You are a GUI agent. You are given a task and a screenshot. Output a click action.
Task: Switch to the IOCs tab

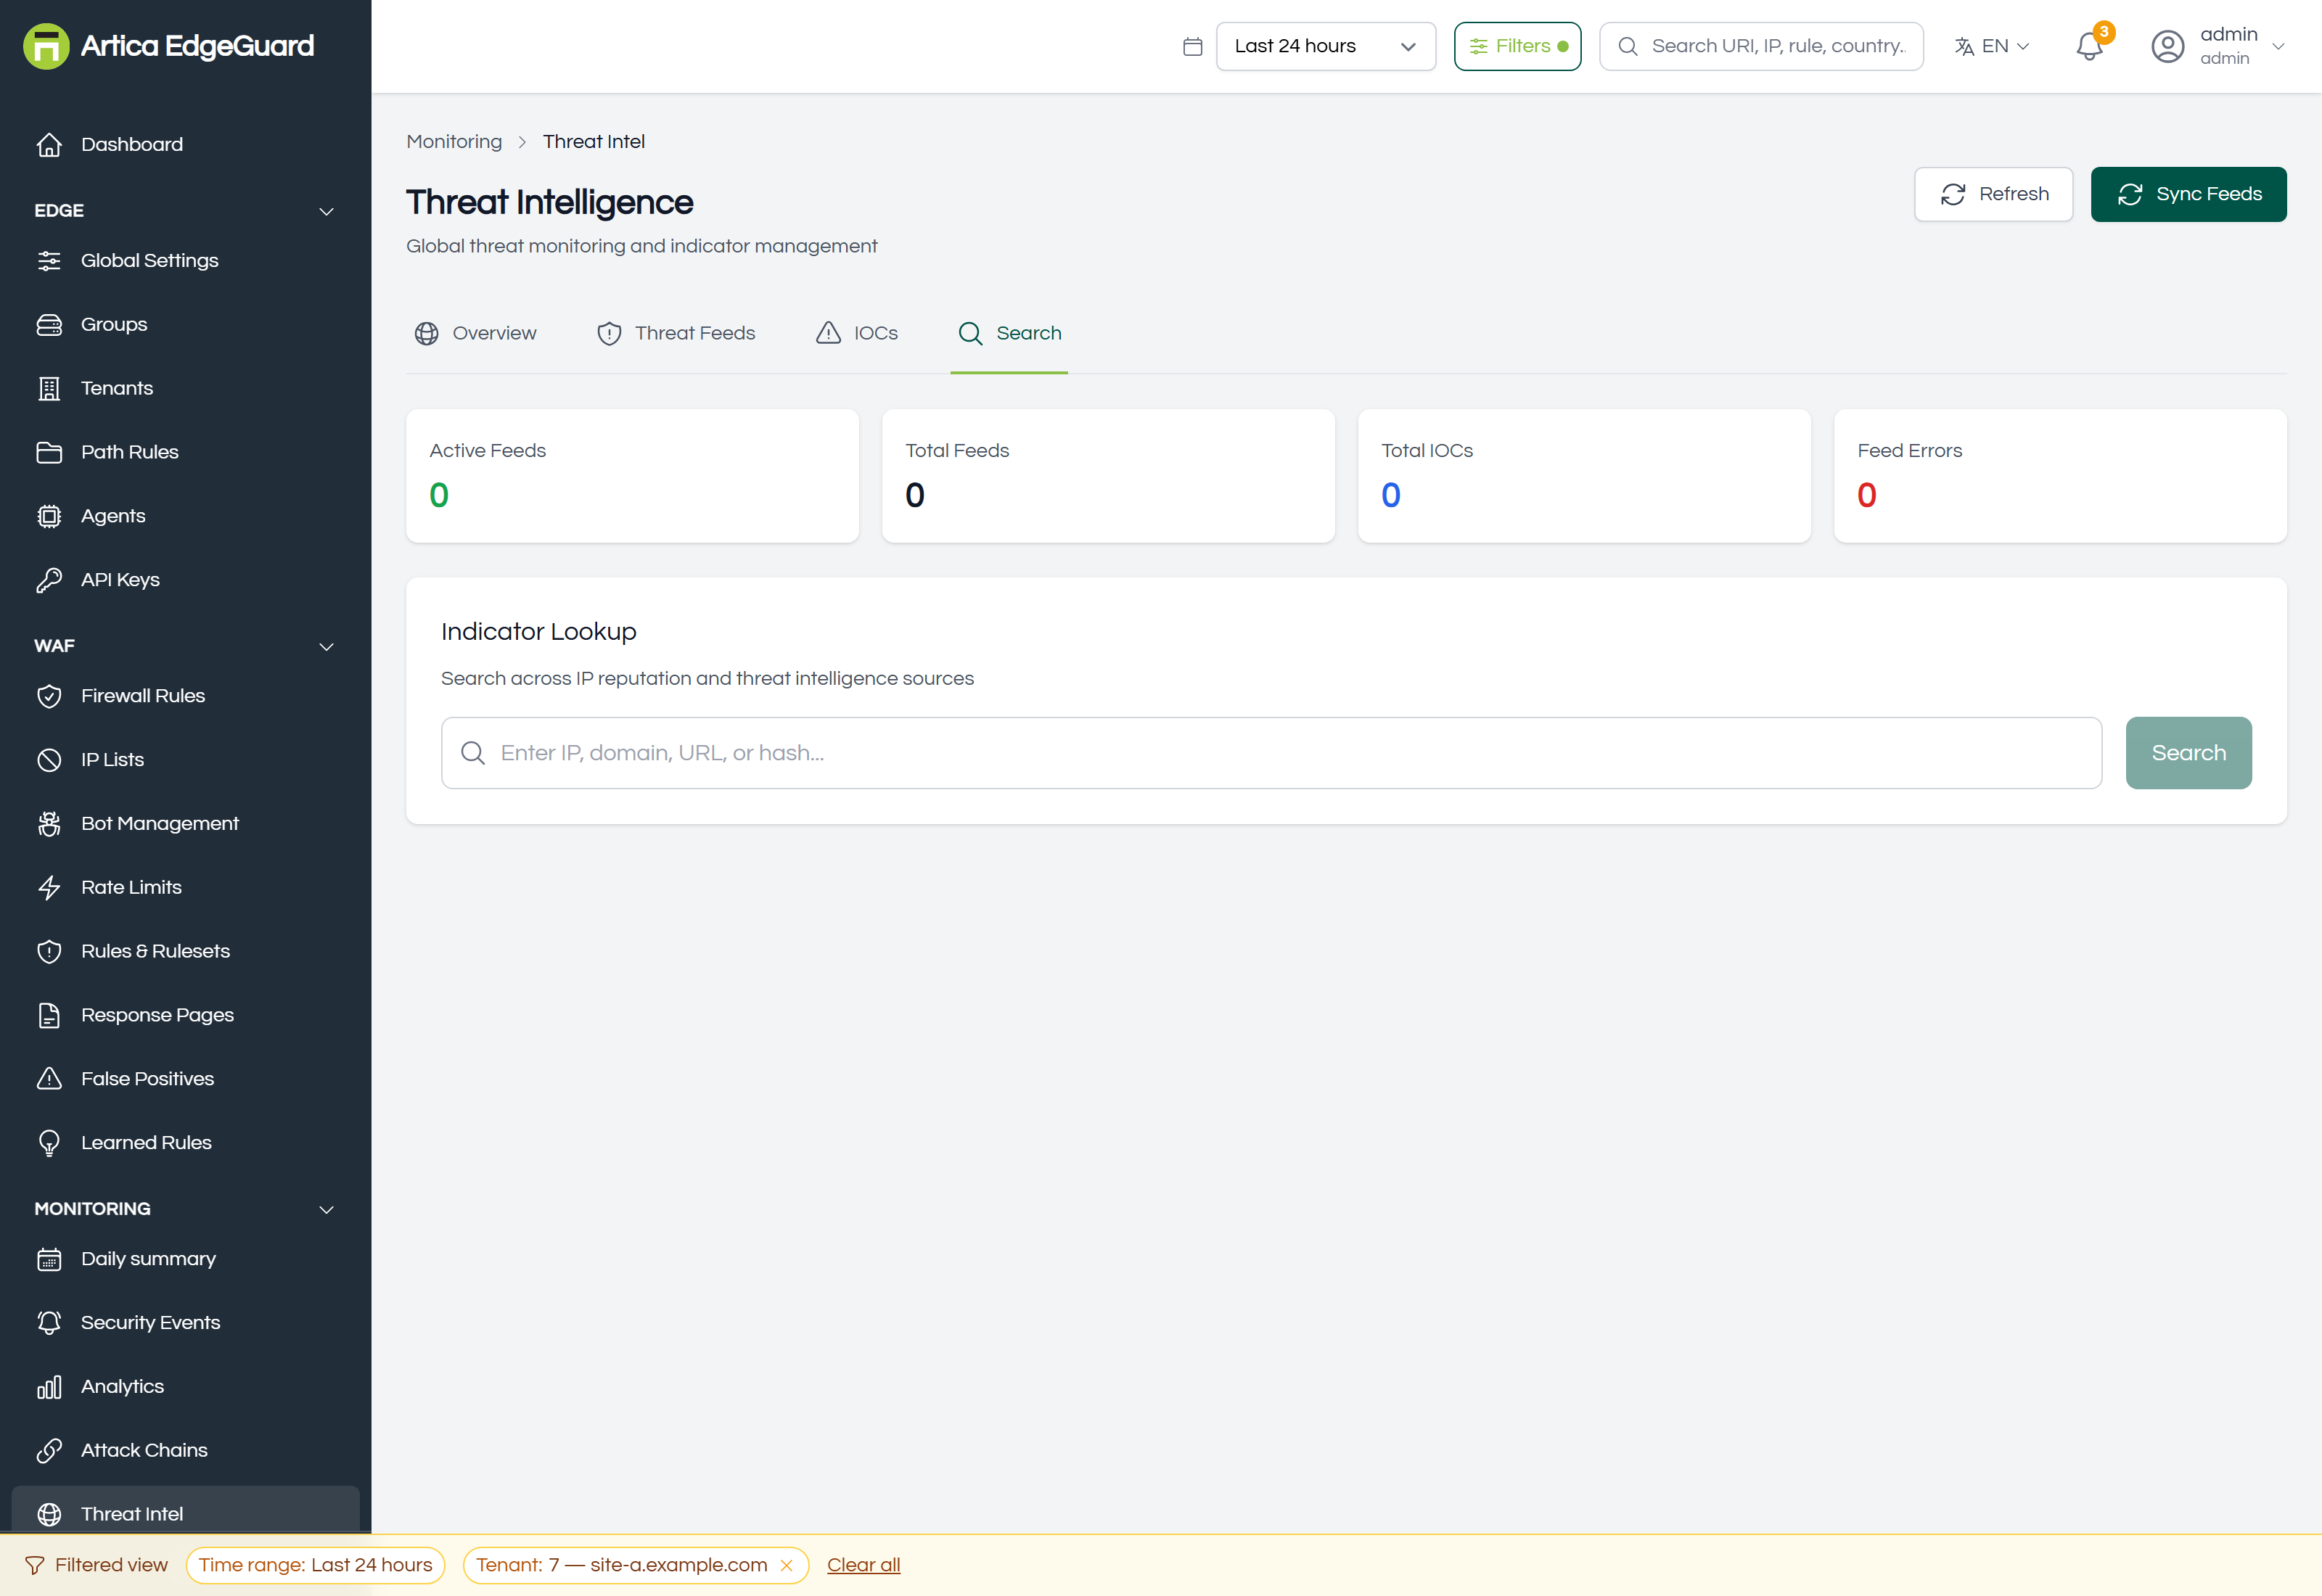857,334
